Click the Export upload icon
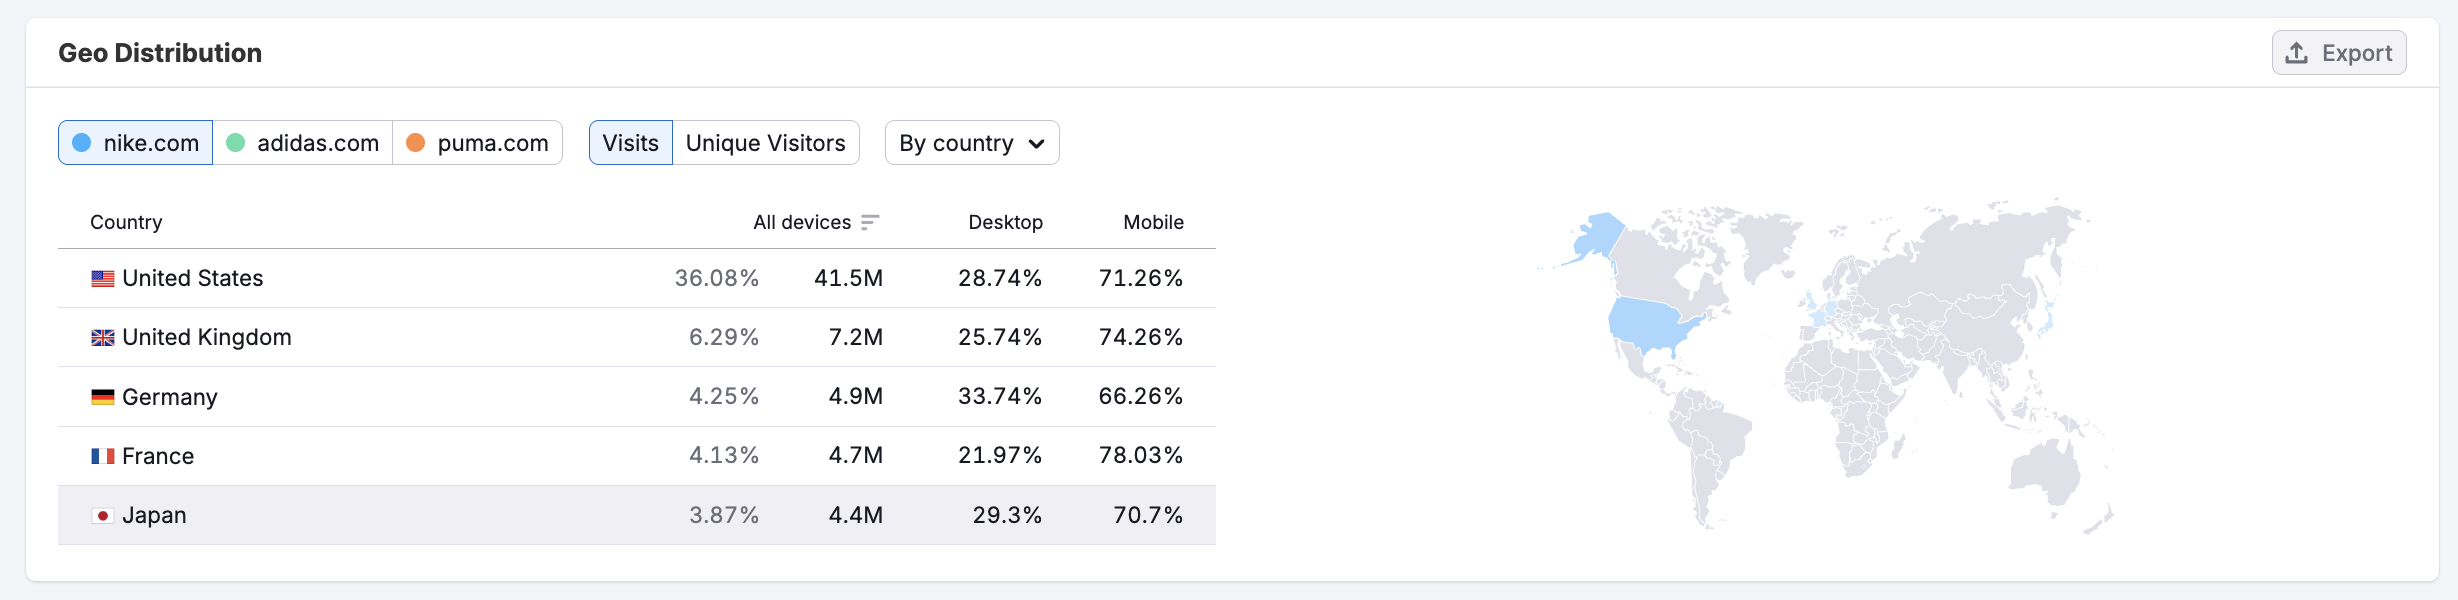 pos(2297,53)
